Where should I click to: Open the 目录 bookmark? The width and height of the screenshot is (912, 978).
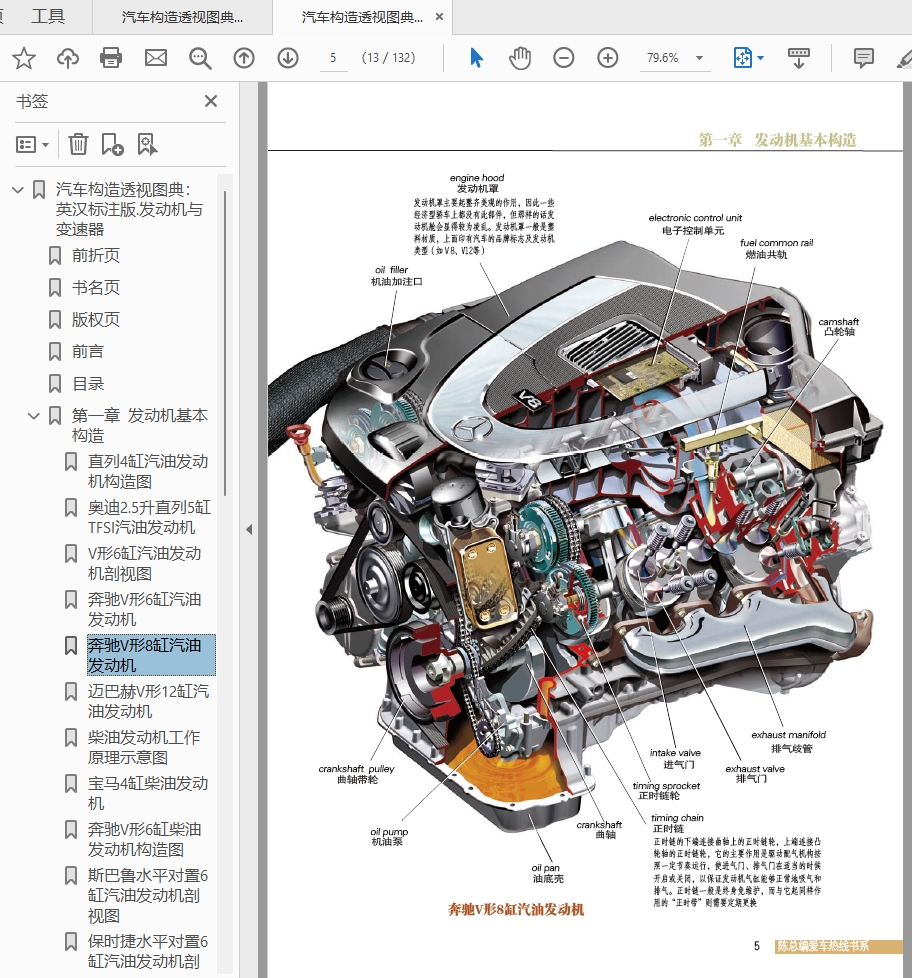(88, 383)
